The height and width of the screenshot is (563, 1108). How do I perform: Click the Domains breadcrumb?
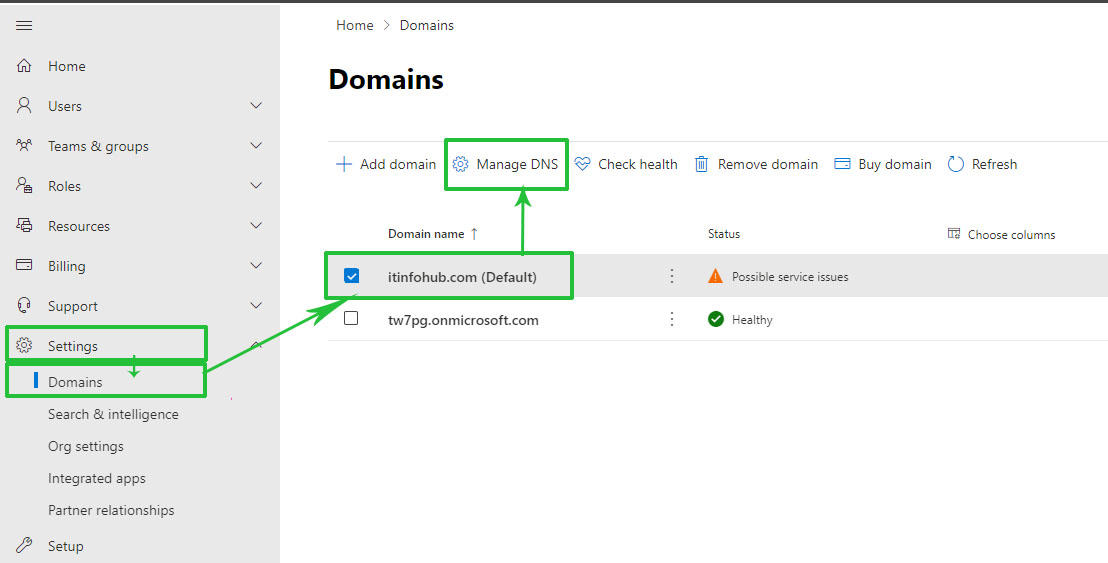click(x=427, y=25)
